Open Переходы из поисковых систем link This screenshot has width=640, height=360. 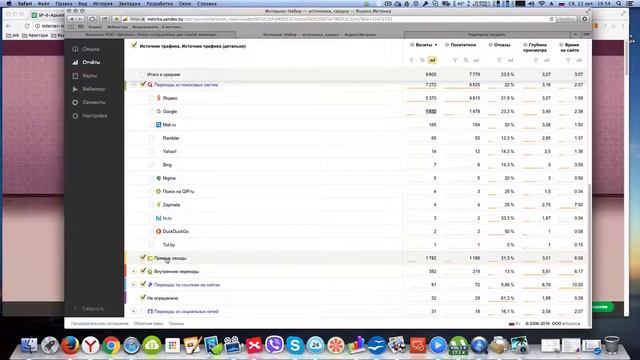tap(186, 85)
